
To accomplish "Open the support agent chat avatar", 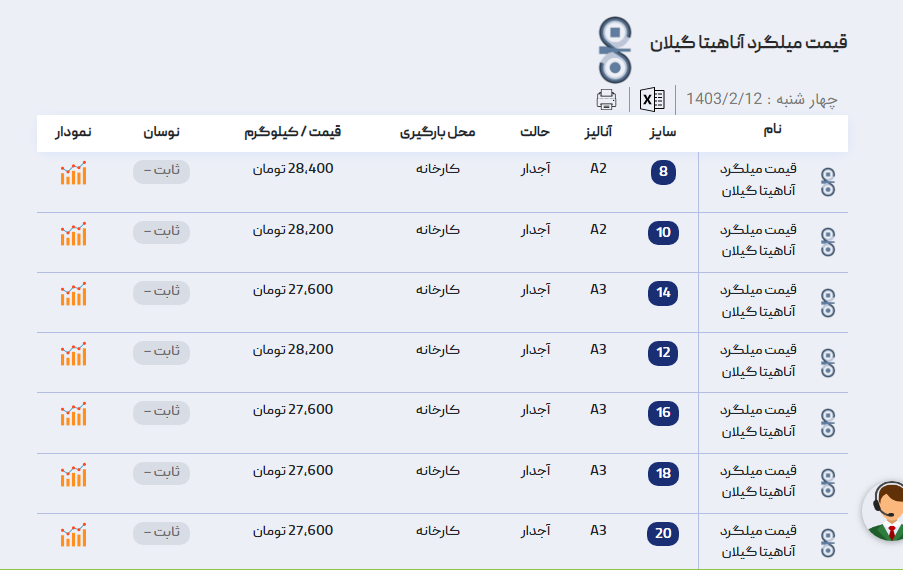I will [885, 511].
